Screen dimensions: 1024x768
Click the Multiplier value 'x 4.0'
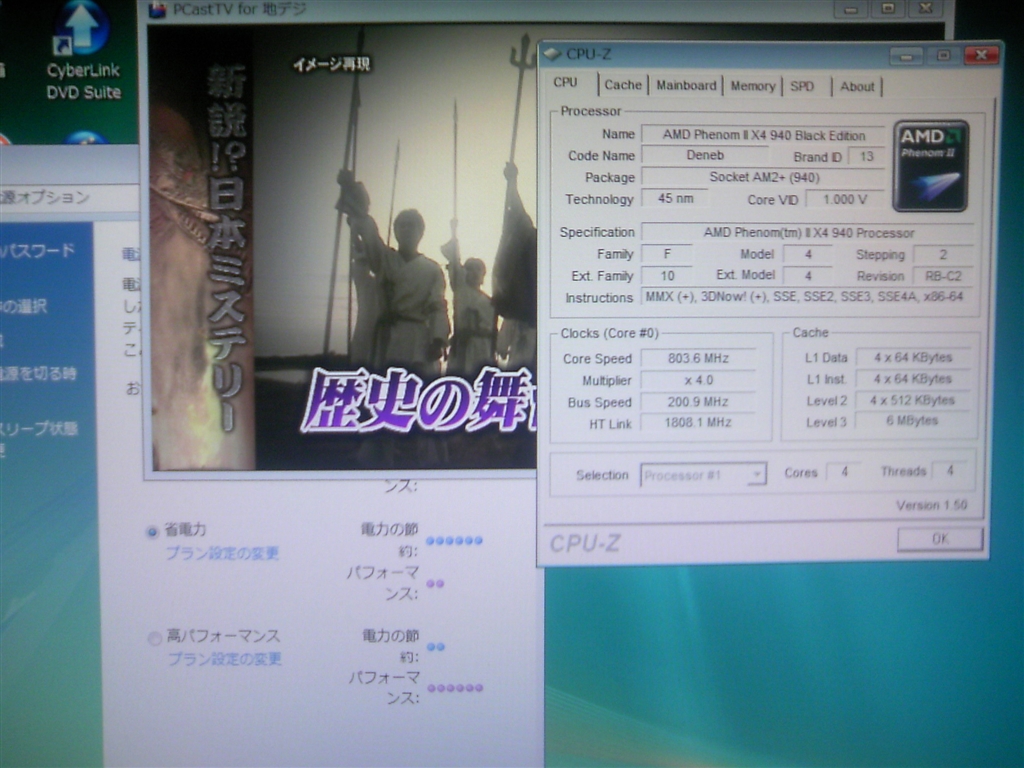click(x=697, y=380)
